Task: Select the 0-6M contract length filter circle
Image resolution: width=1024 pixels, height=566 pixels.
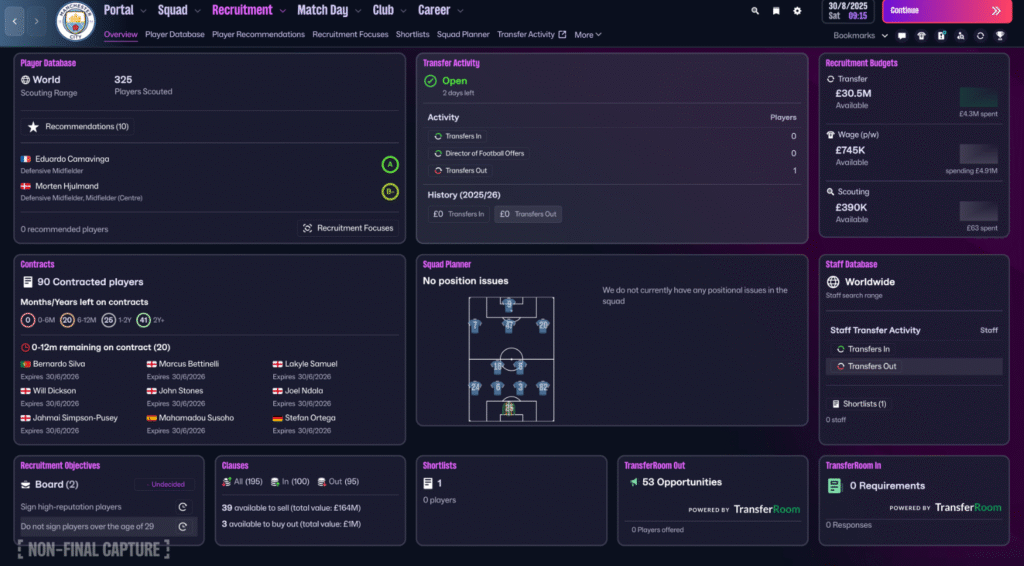Action: point(28,321)
